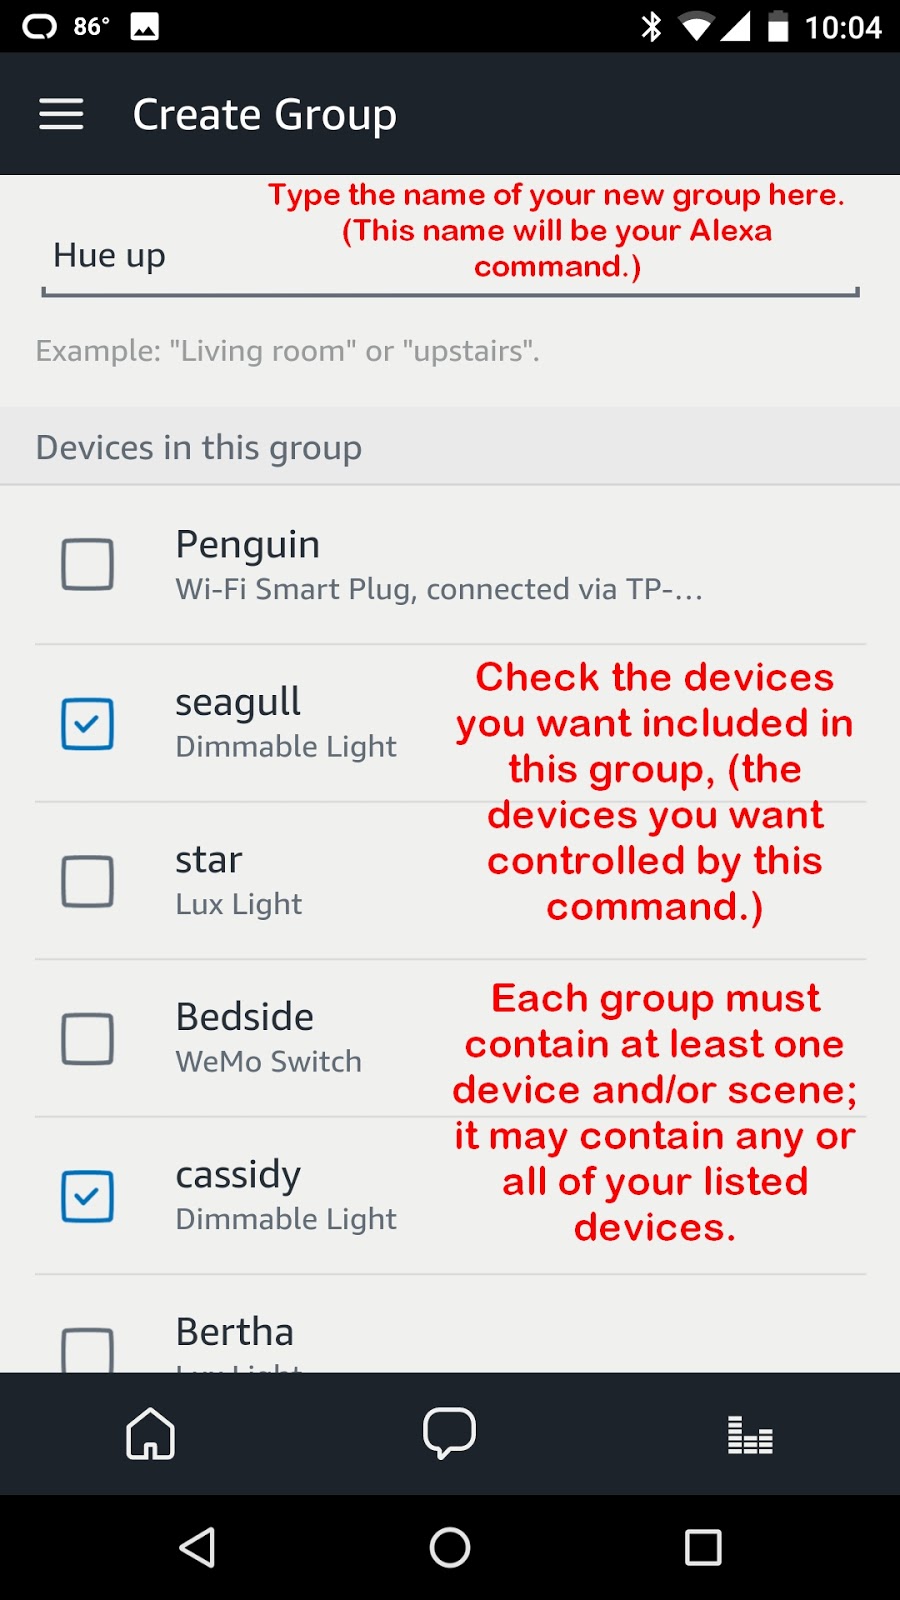Tap the Android home circle button
The image size is (900, 1600).
(450, 1546)
